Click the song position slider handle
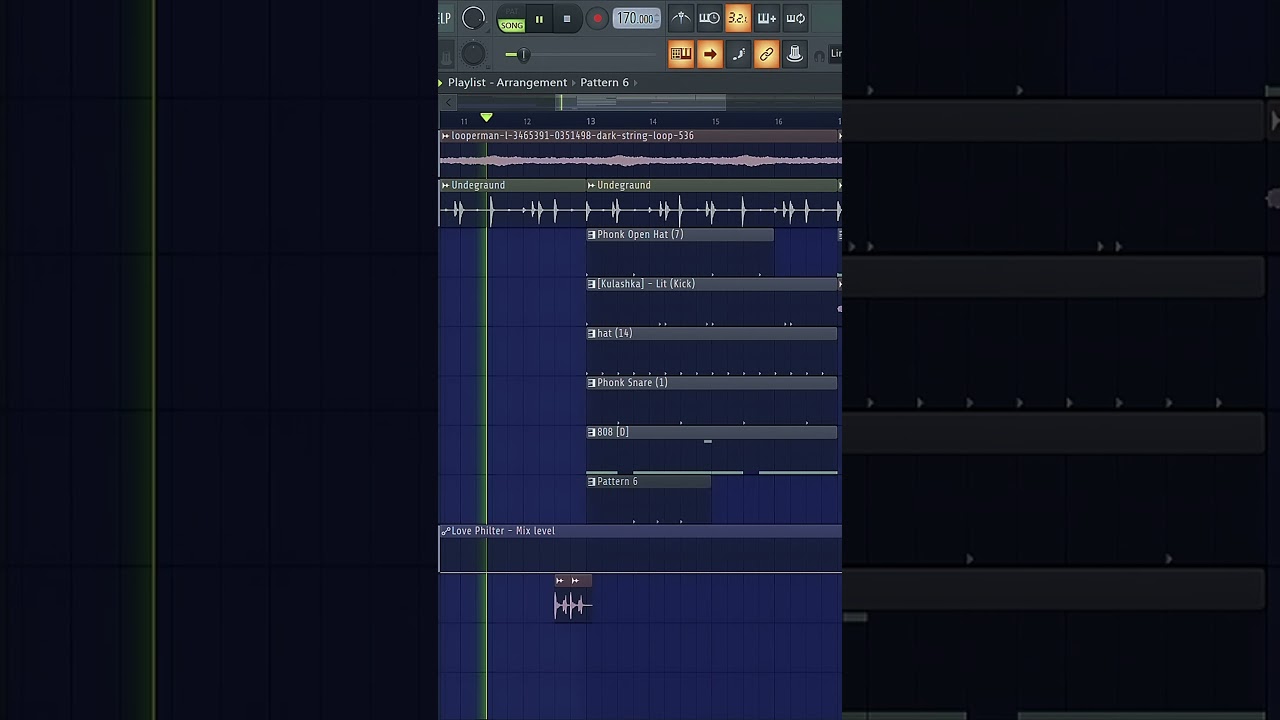 coord(522,54)
